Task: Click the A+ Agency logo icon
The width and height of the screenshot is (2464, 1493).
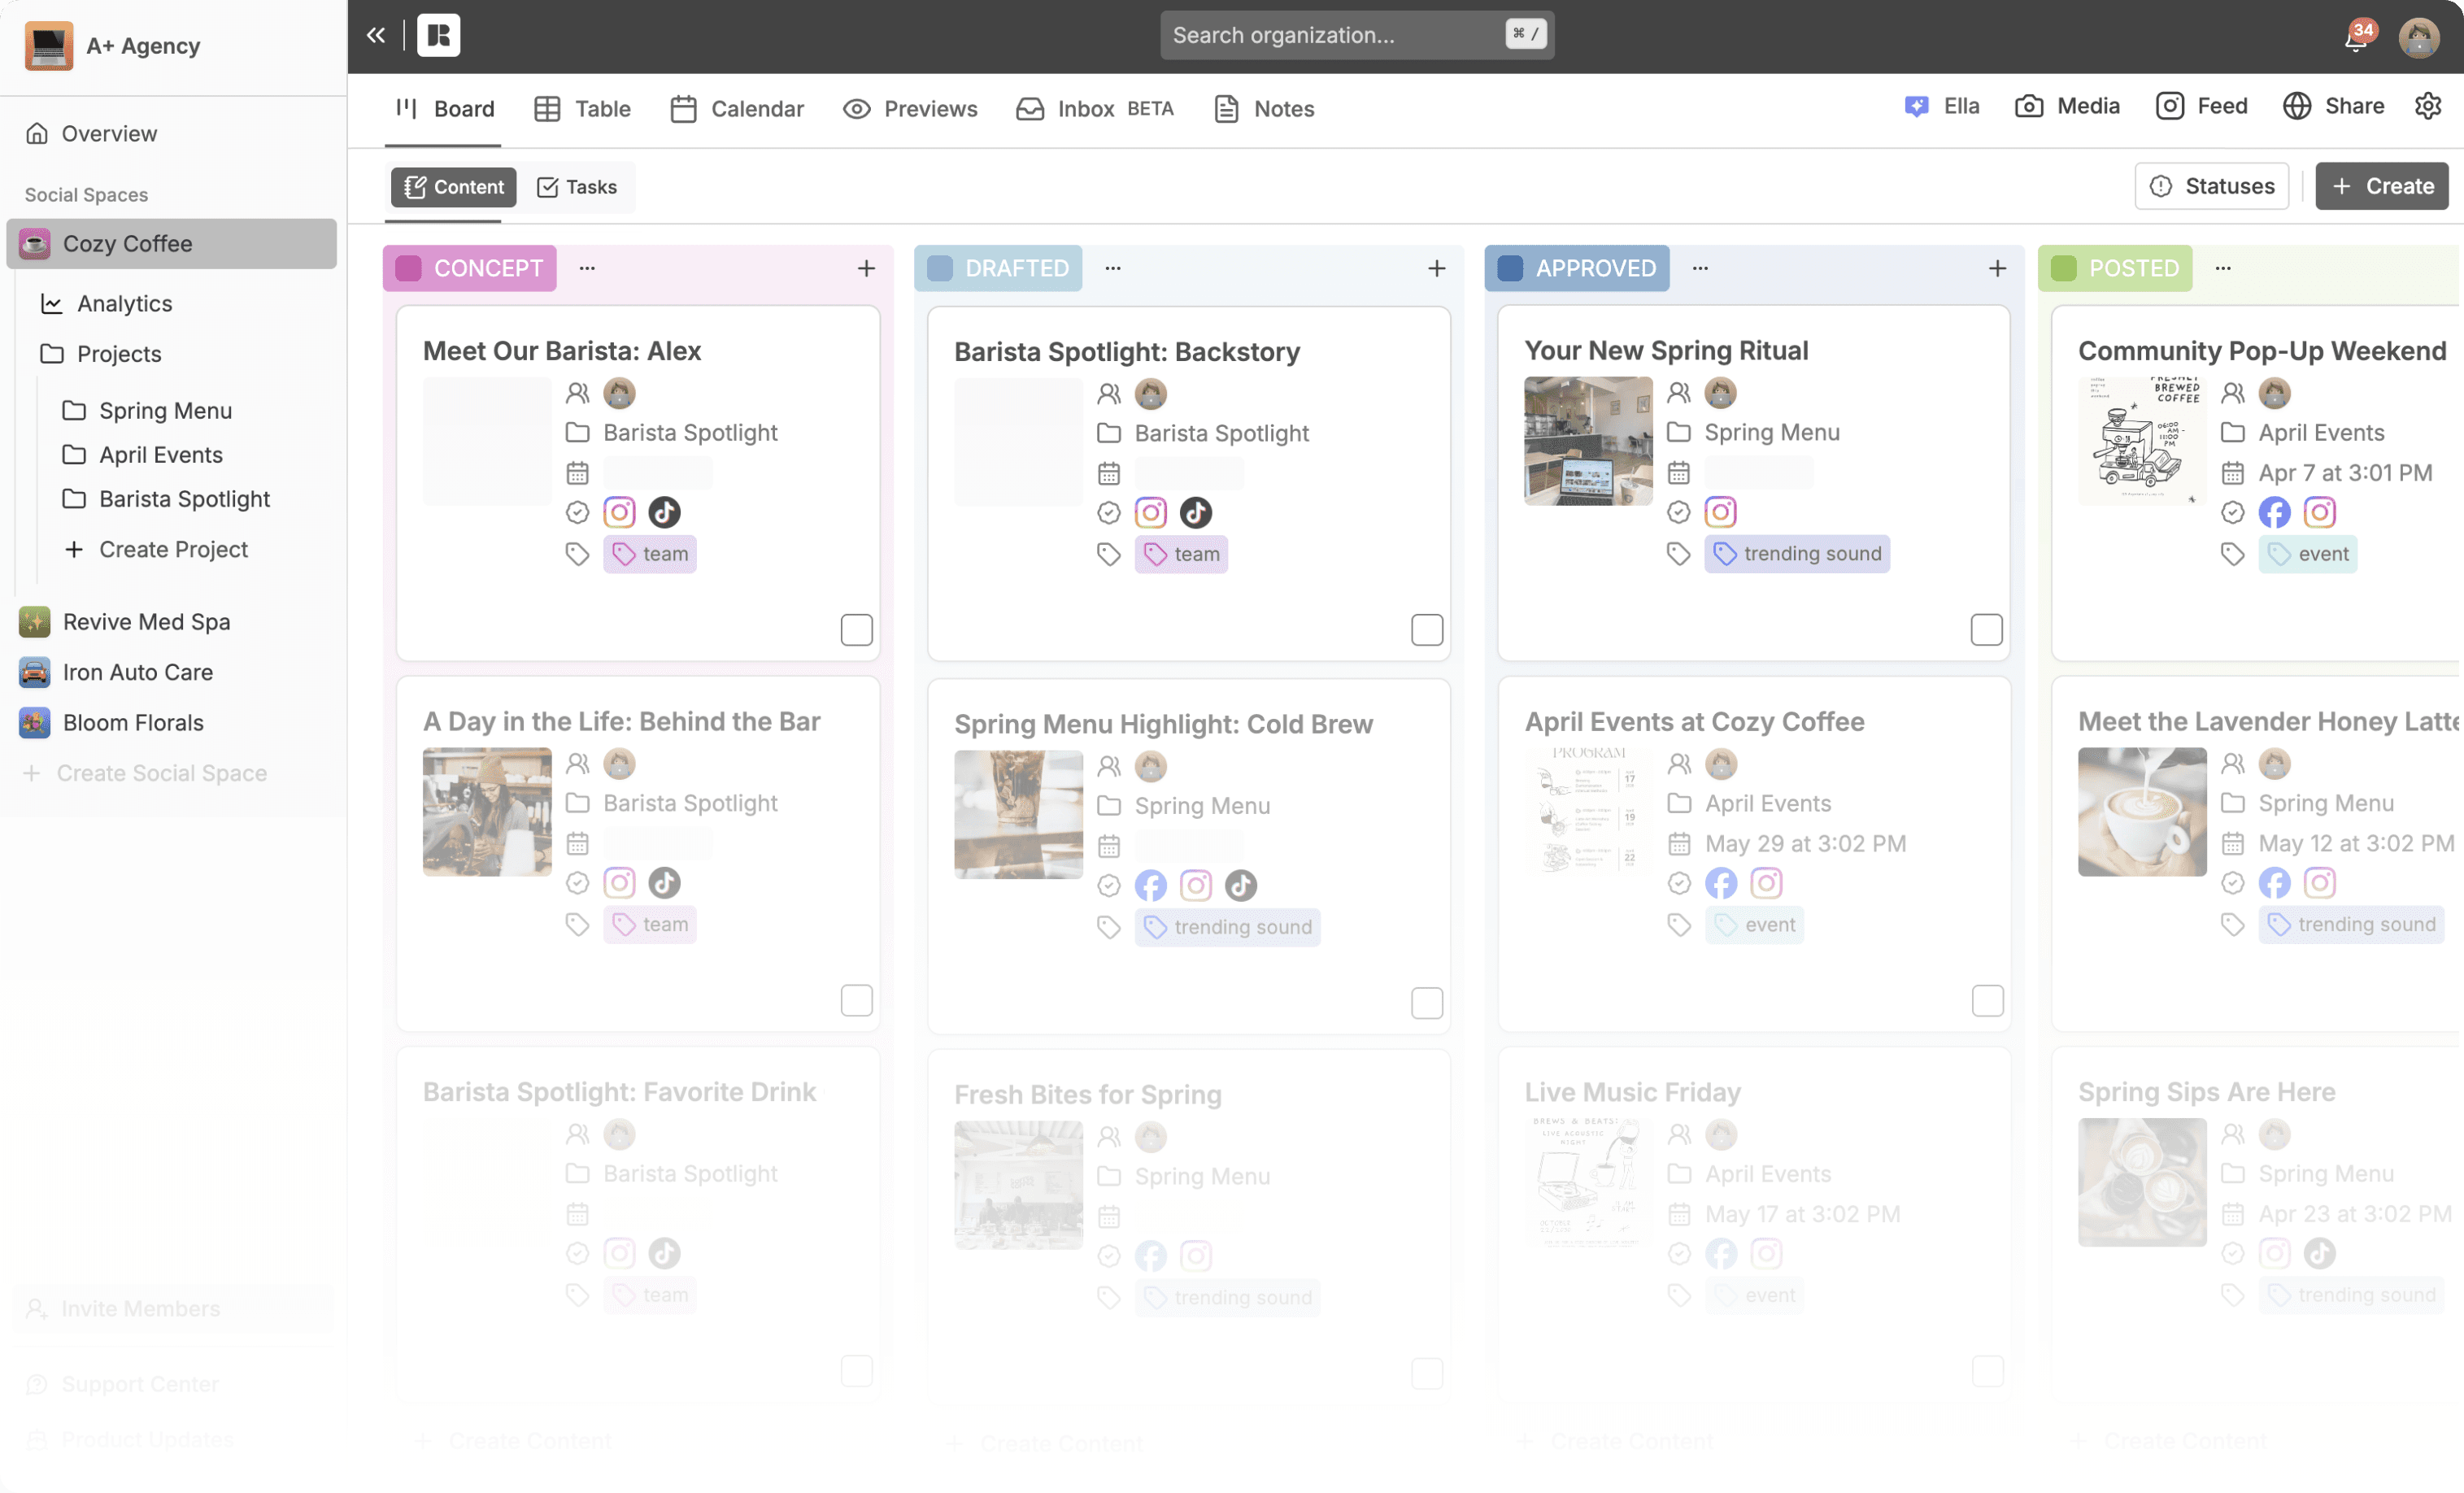Action: pos(48,46)
